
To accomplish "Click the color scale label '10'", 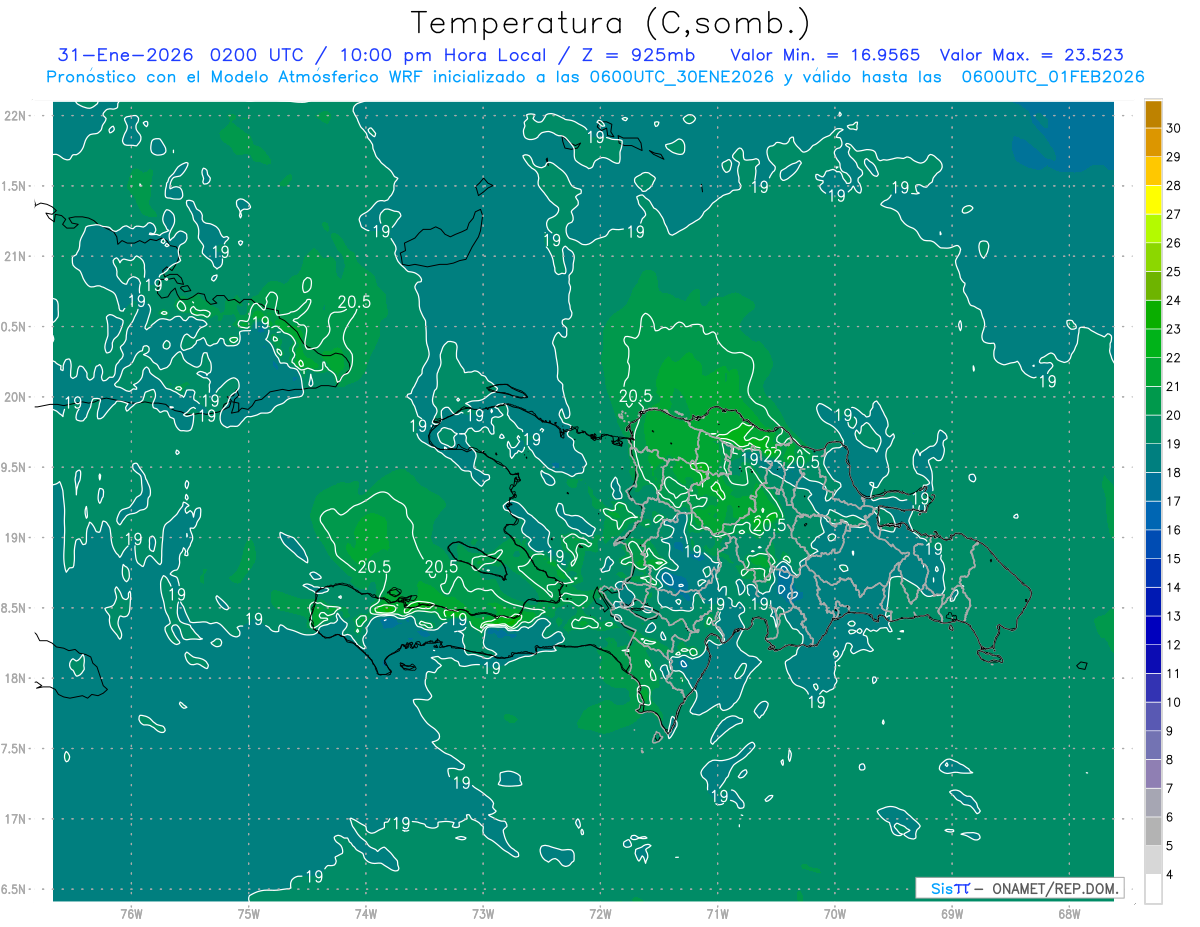I will (x=1174, y=702).
